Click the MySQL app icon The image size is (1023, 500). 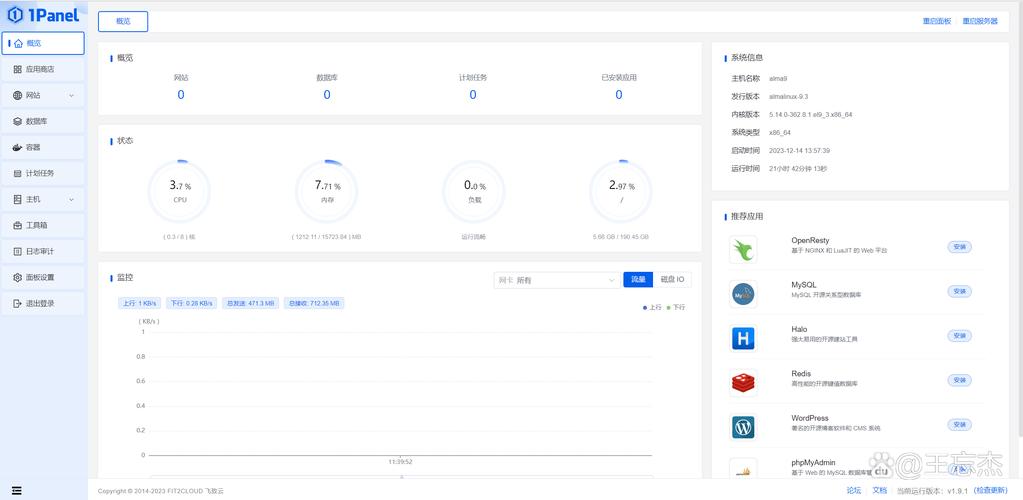pyautogui.click(x=743, y=294)
